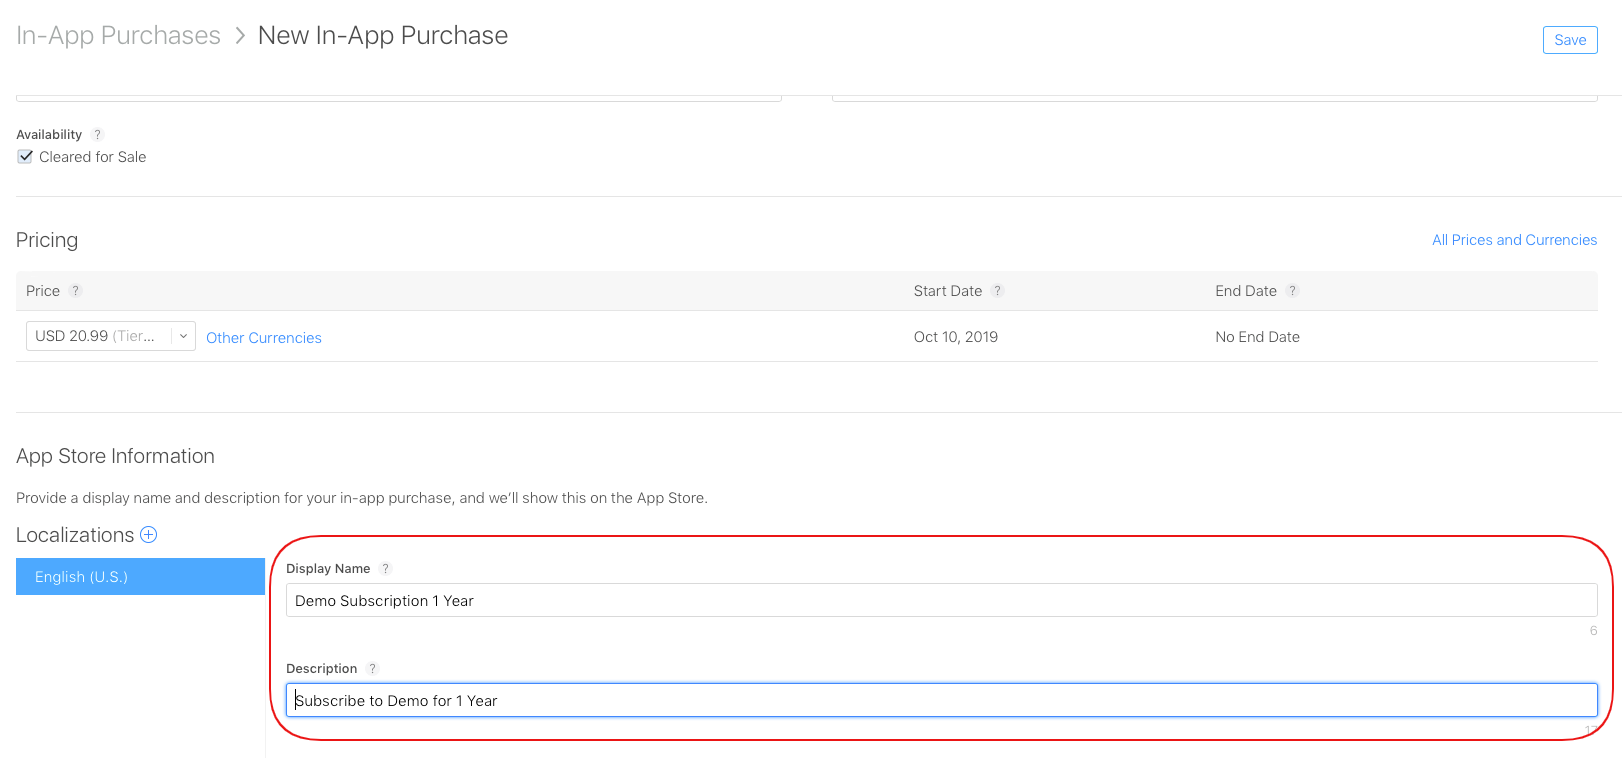The height and width of the screenshot is (767, 1622).
Task: Show help for Display Name field
Action: [385, 569]
